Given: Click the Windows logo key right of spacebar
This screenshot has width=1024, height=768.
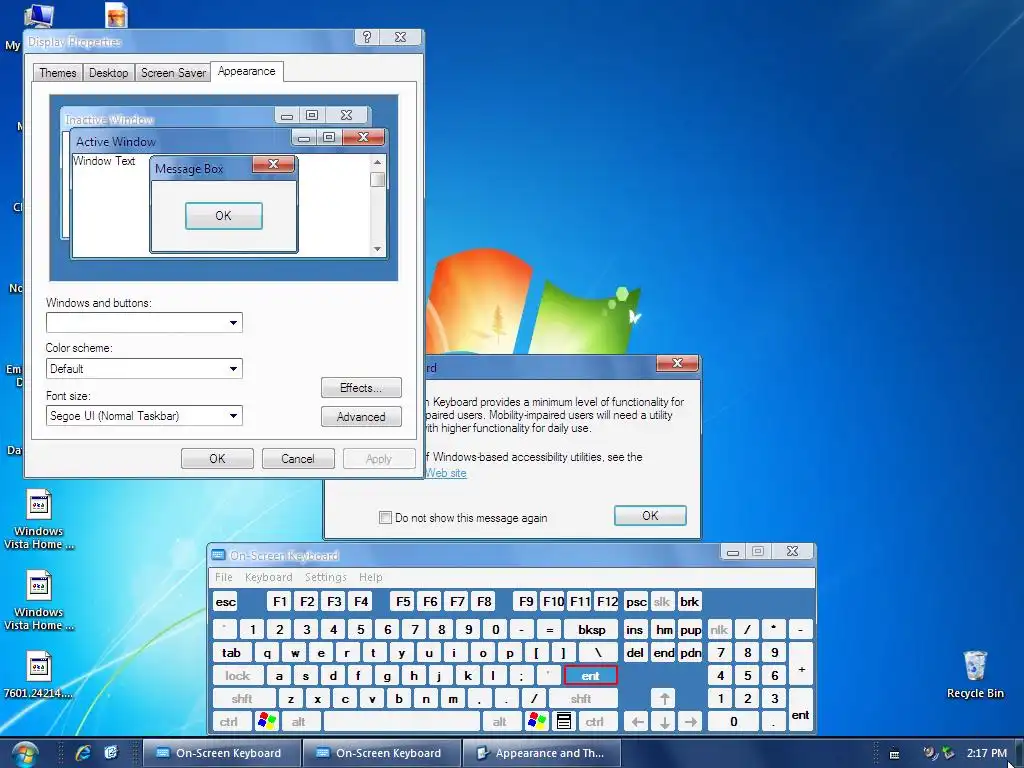Looking at the screenshot, I should tap(537, 722).
